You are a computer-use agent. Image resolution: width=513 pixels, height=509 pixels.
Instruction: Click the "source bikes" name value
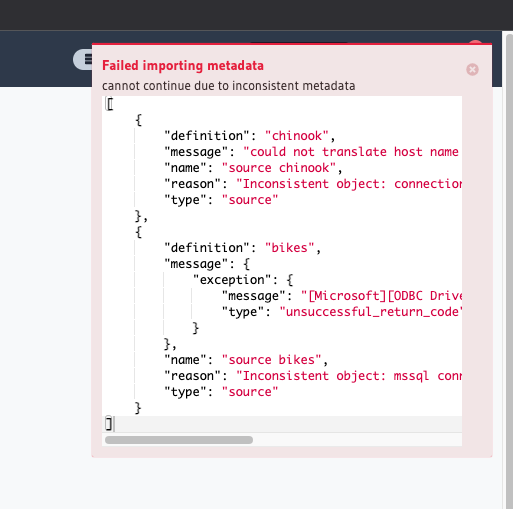point(272,360)
